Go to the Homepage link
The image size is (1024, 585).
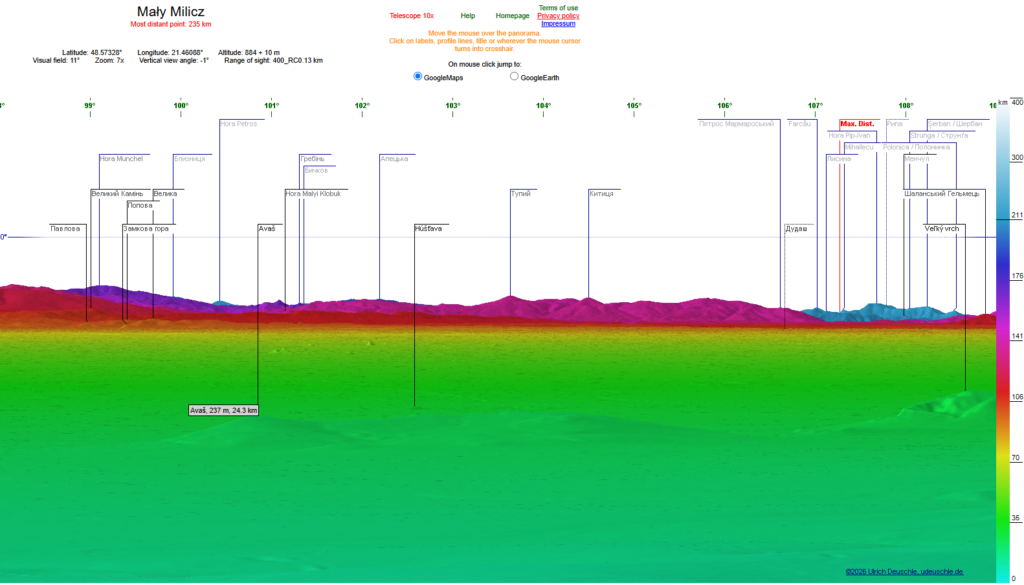(x=512, y=16)
